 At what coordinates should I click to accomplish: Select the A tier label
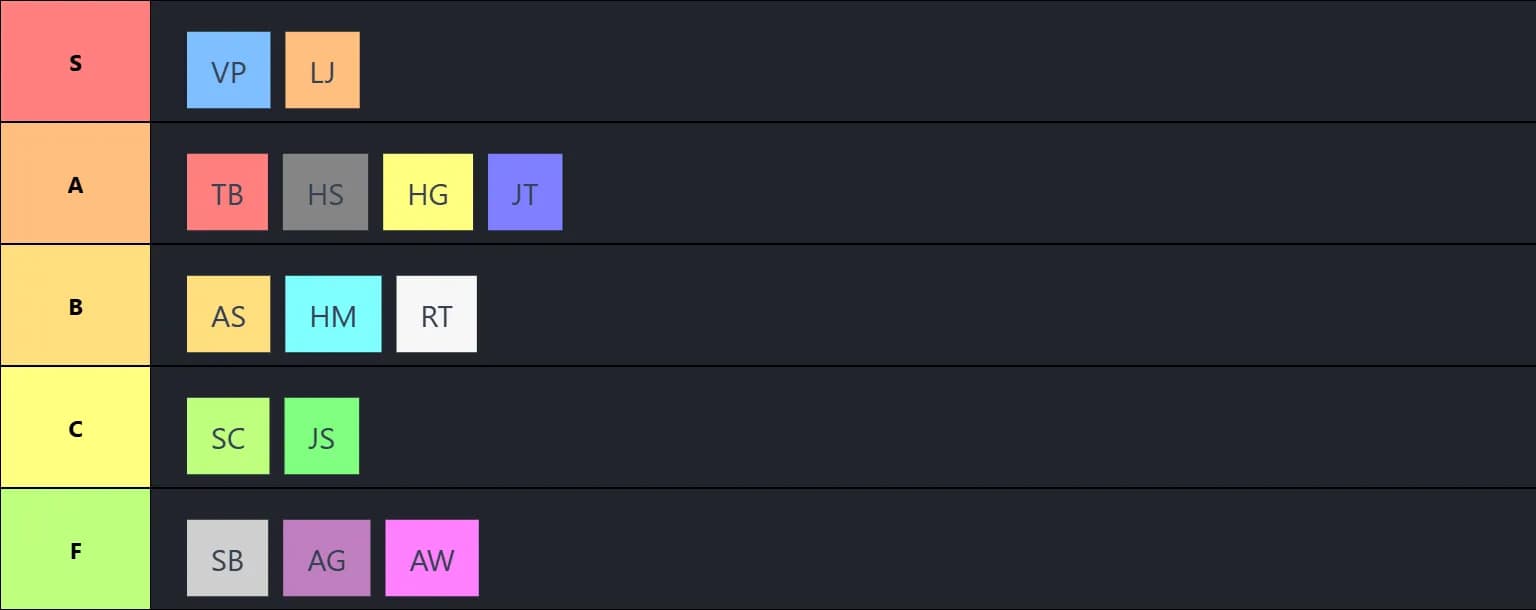pyautogui.click(x=75, y=184)
